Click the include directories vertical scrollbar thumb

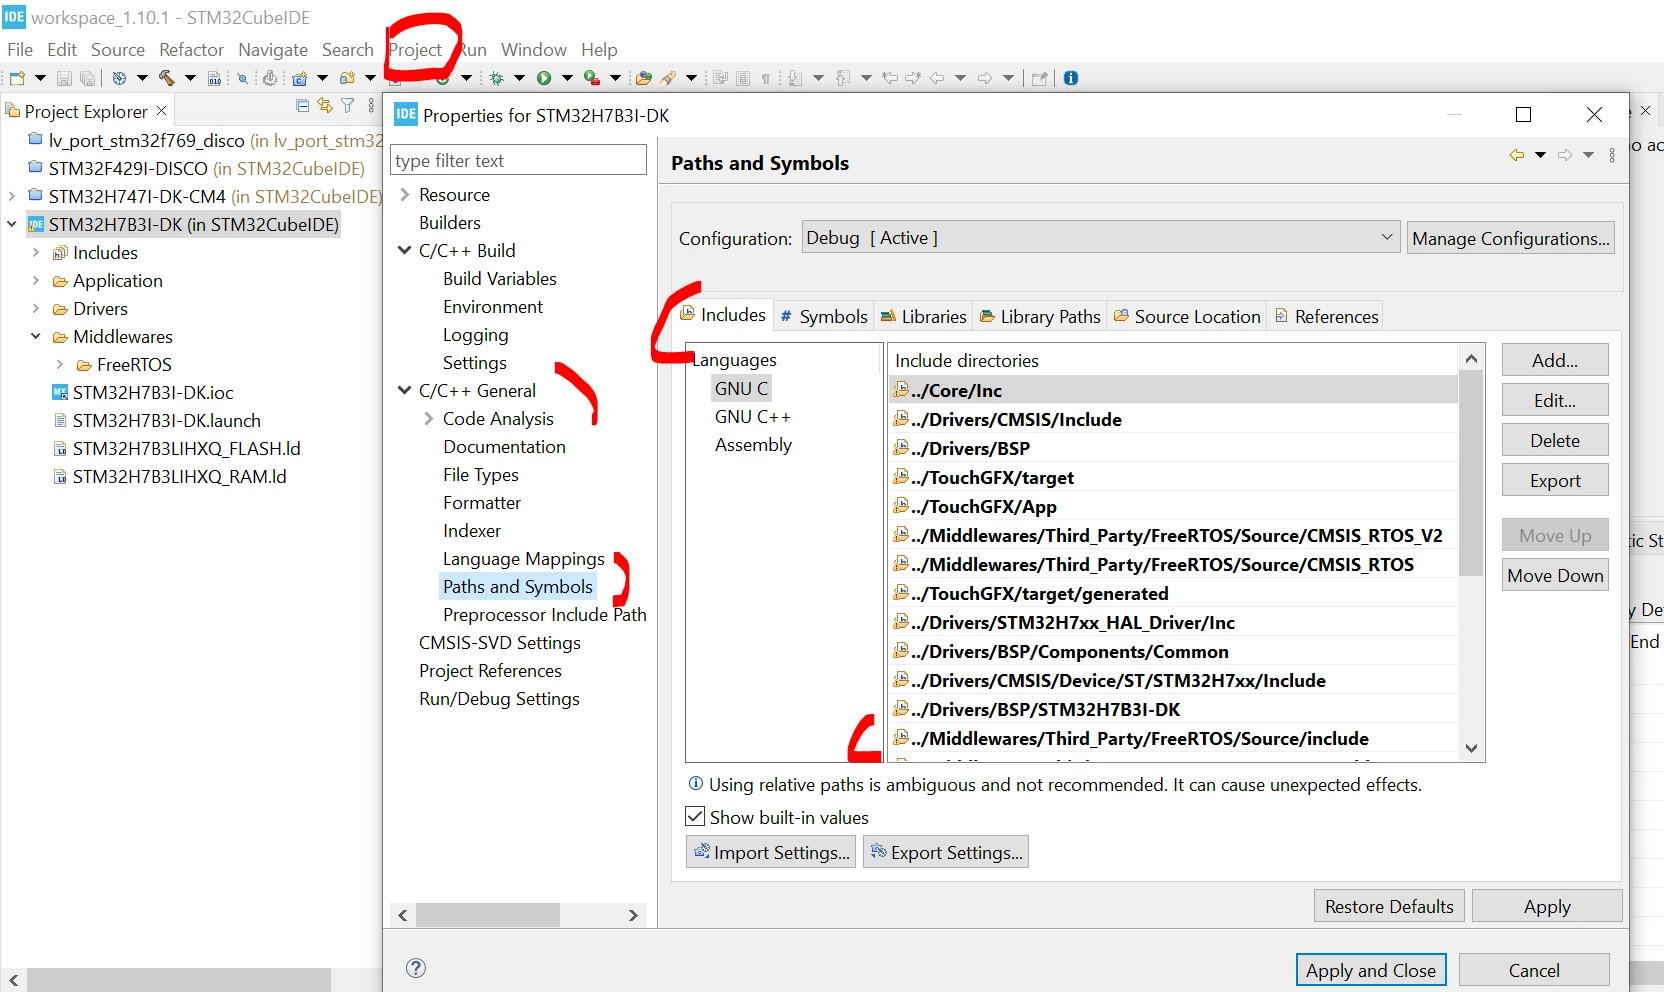[1471, 473]
